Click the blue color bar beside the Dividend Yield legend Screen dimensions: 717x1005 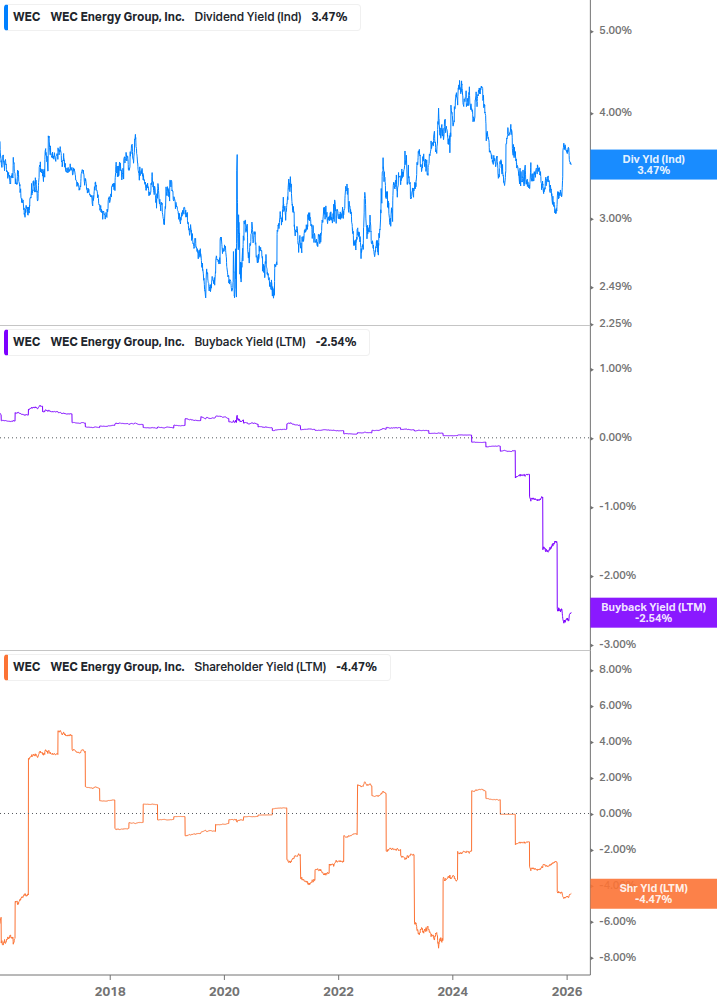coord(6,17)
